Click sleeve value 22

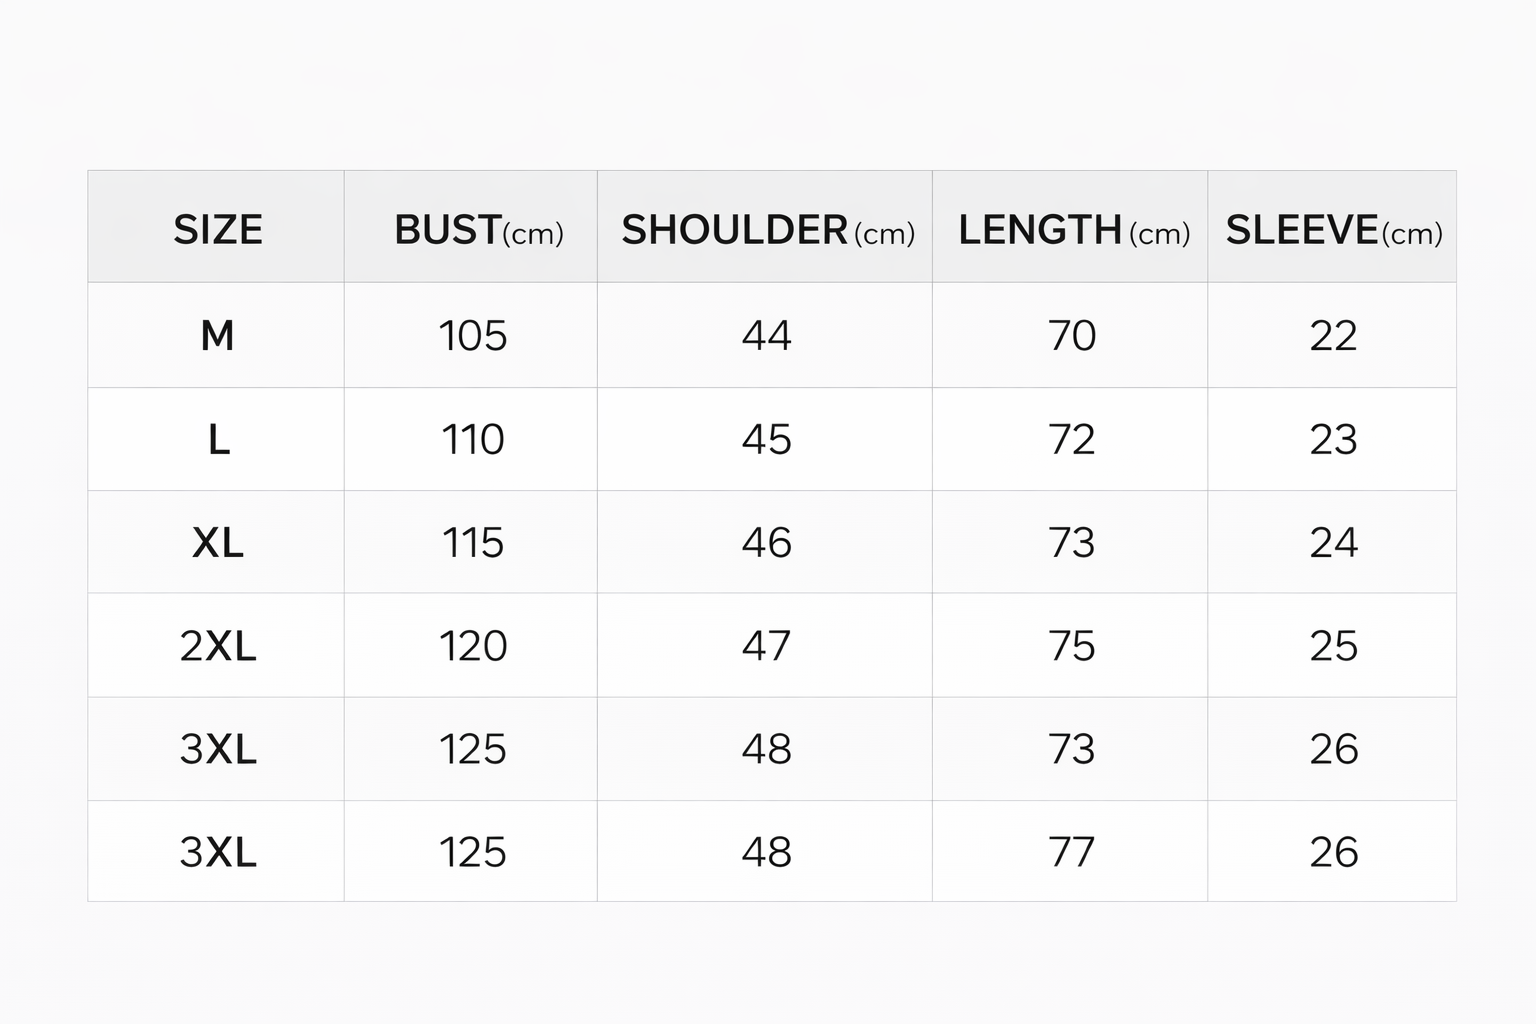[1334, 336]
